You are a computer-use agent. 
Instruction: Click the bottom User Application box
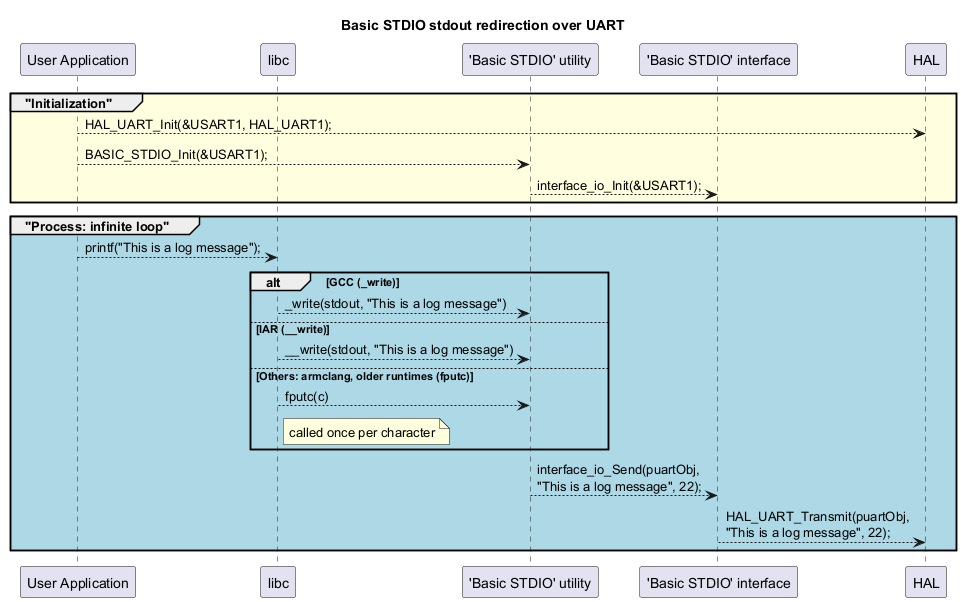click(x=77, y=581)
